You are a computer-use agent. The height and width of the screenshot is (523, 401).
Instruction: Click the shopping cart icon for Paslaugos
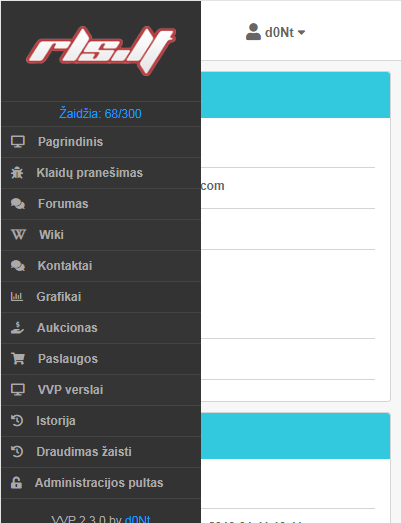tap(18, 359)
